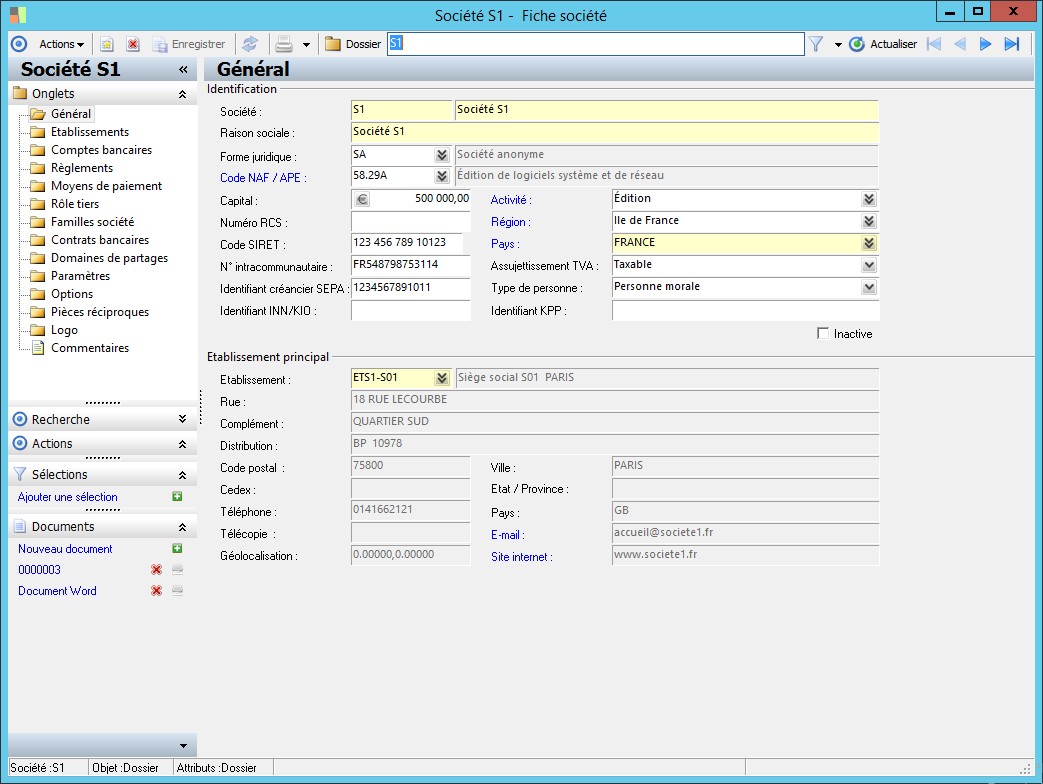Viewport: 1043px width, 784px height.
Task: Toggle the Inactive checkbox
Action: [823, 334]
